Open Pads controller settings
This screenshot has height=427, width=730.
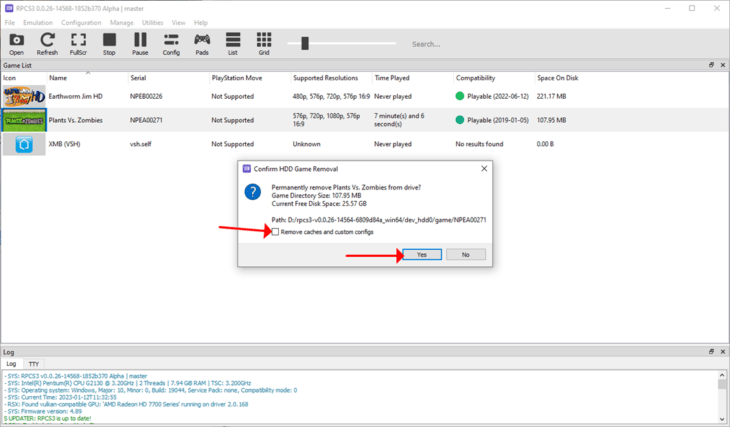pos(202,44)
